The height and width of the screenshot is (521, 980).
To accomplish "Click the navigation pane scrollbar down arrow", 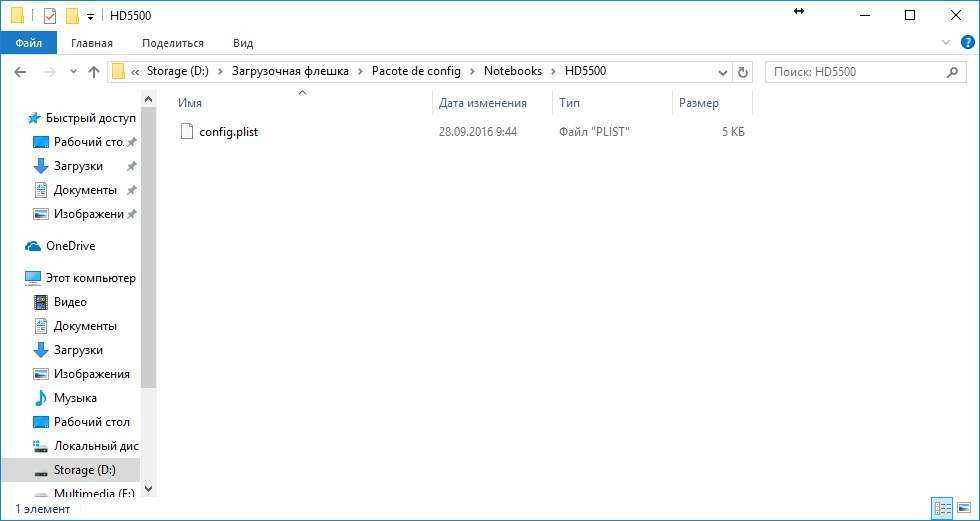I will (x=149, y=489).
